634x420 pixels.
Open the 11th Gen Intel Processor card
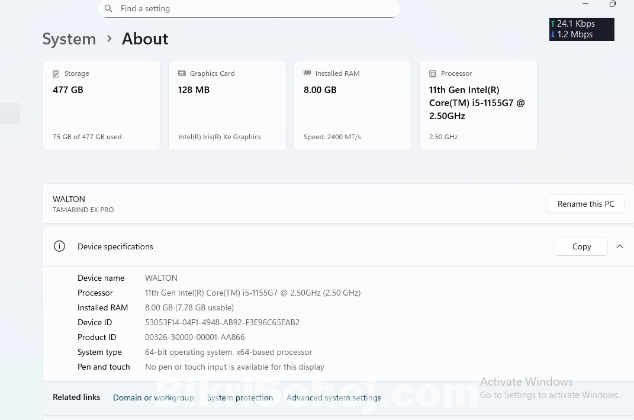pyautogui.click(x=478, y=106)
